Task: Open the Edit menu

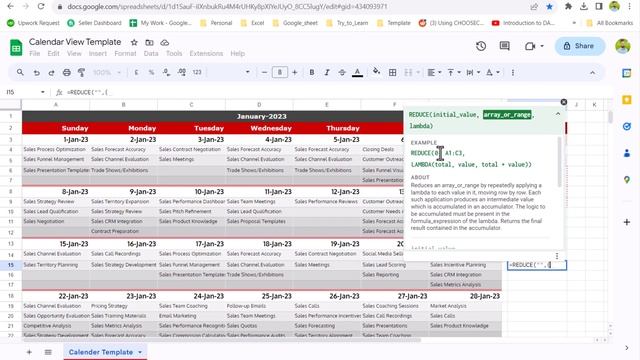Action: (53, 53)
